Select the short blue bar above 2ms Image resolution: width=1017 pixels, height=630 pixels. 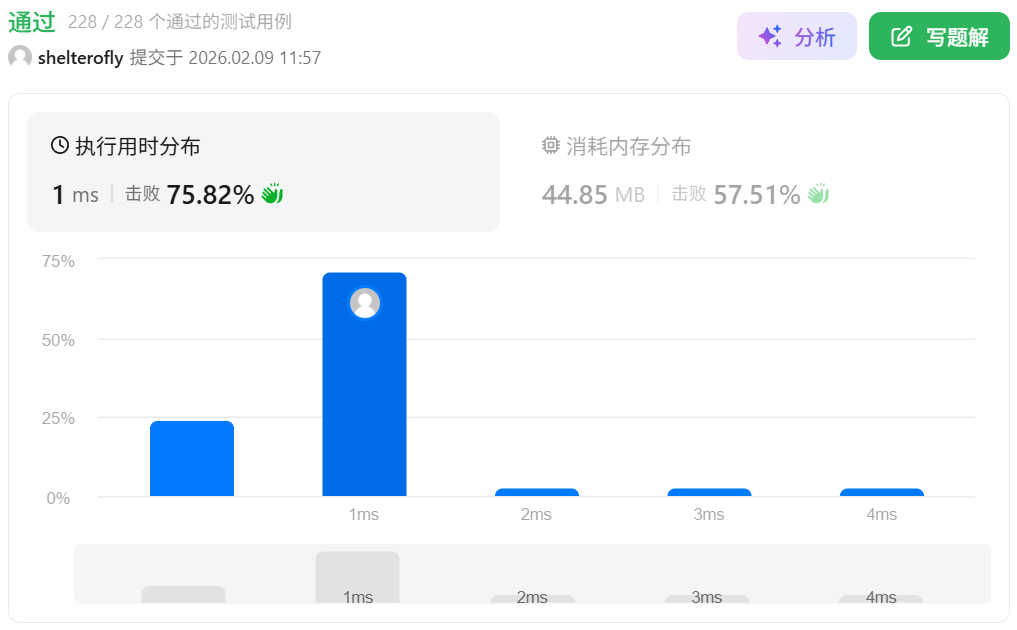[x=537, y=492]
